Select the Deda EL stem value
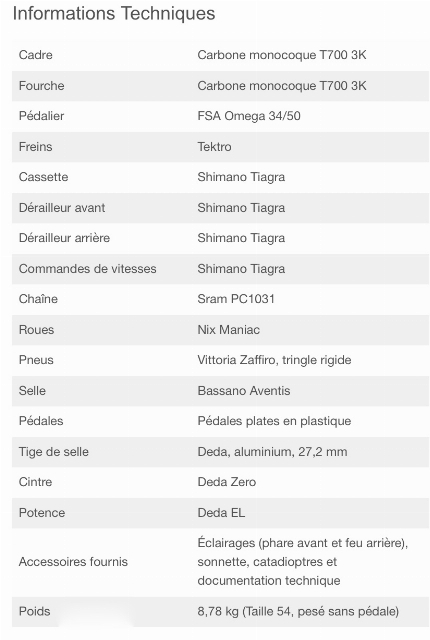Image resolution: width=430 pixels, height=640 pixels. click(221, 513)
